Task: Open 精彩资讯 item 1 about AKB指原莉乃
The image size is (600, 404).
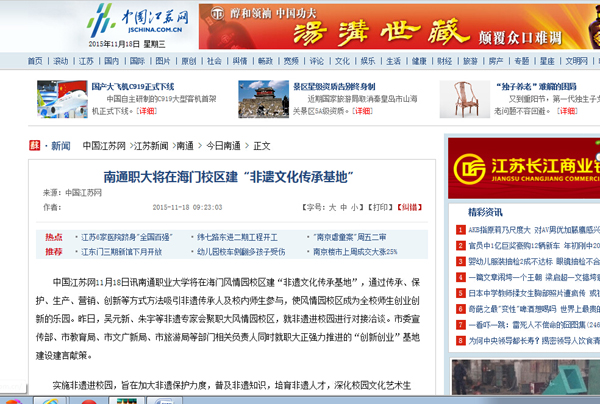Action: click(534, 230)
